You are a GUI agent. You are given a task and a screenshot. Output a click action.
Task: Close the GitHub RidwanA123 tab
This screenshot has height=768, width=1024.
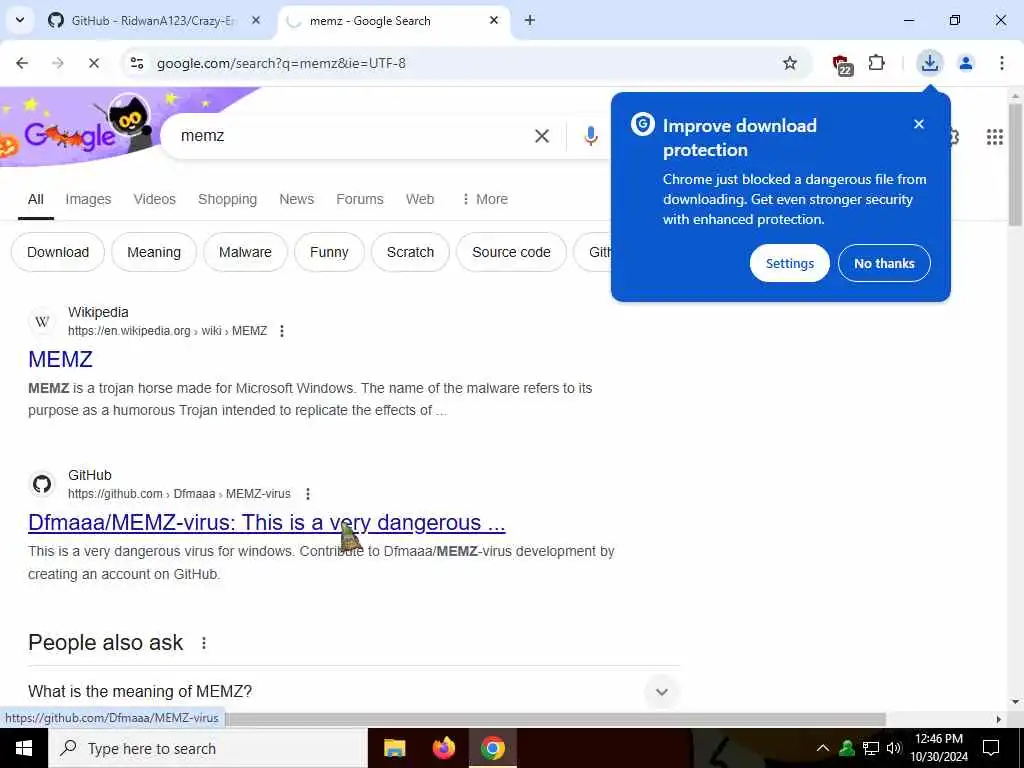point(256,20)
